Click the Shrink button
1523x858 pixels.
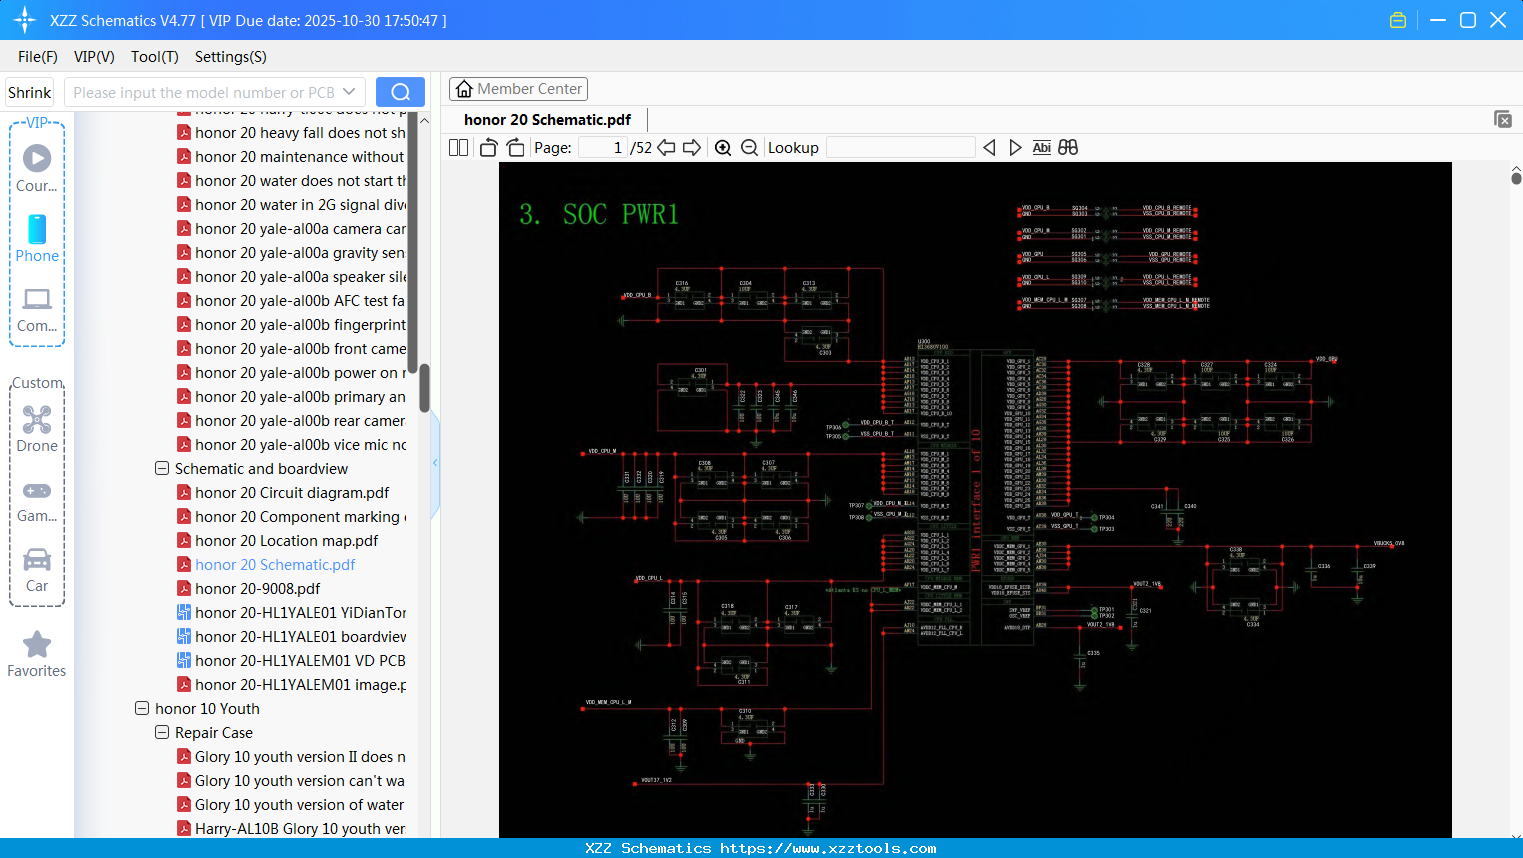pos(29,92)
